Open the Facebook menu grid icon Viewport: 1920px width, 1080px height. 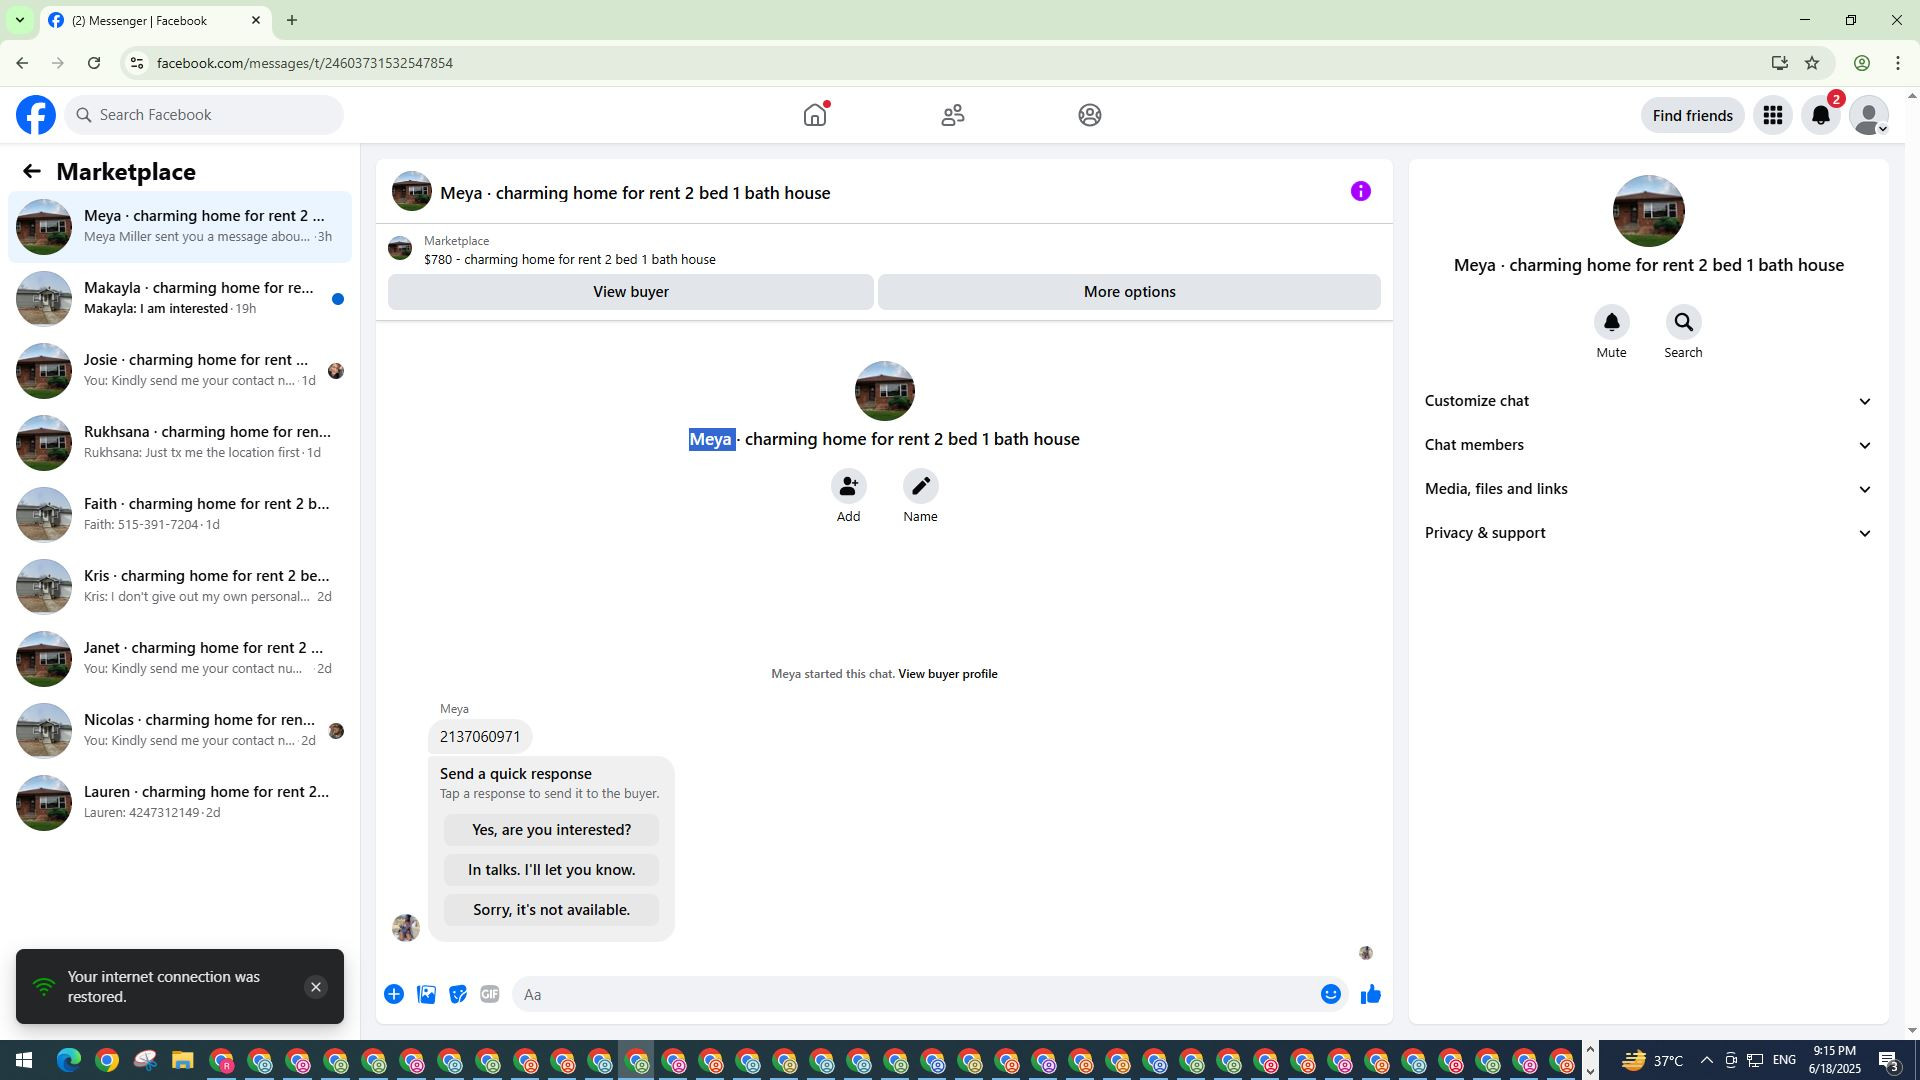coord(1773,115)
